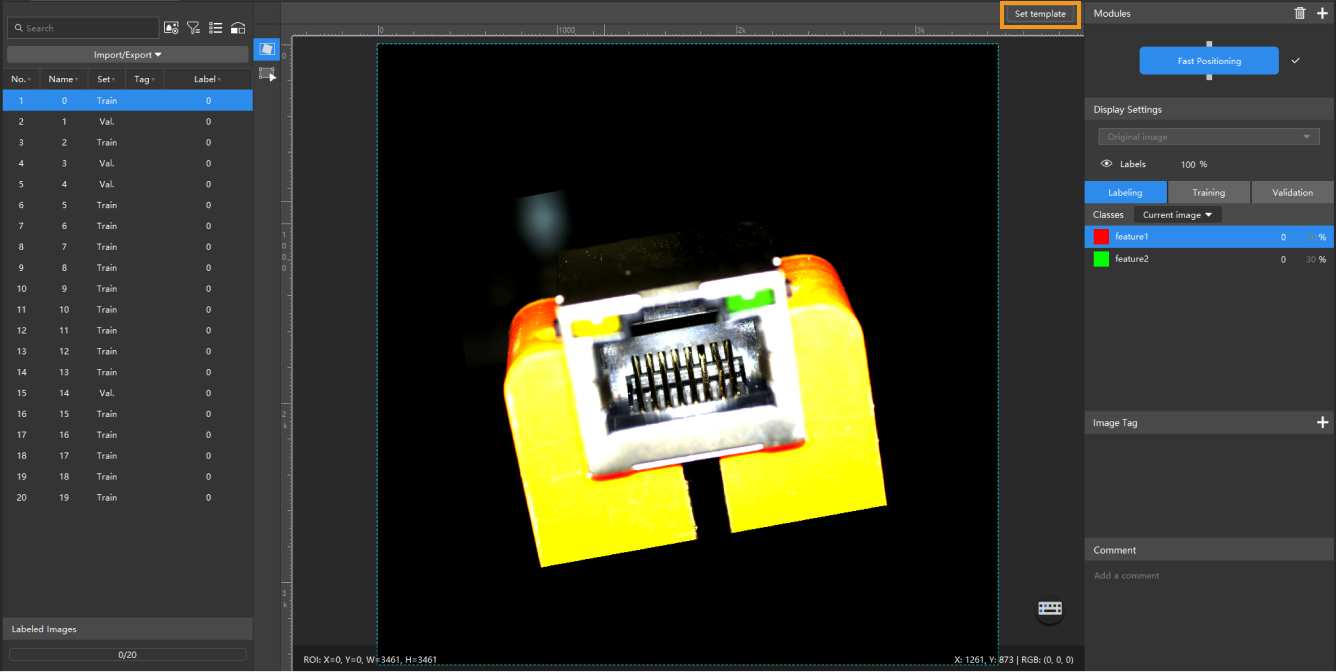Viewport: 1336px width, 672px height.
Task: Switch to the Training tab
Action: [1209, 192]
